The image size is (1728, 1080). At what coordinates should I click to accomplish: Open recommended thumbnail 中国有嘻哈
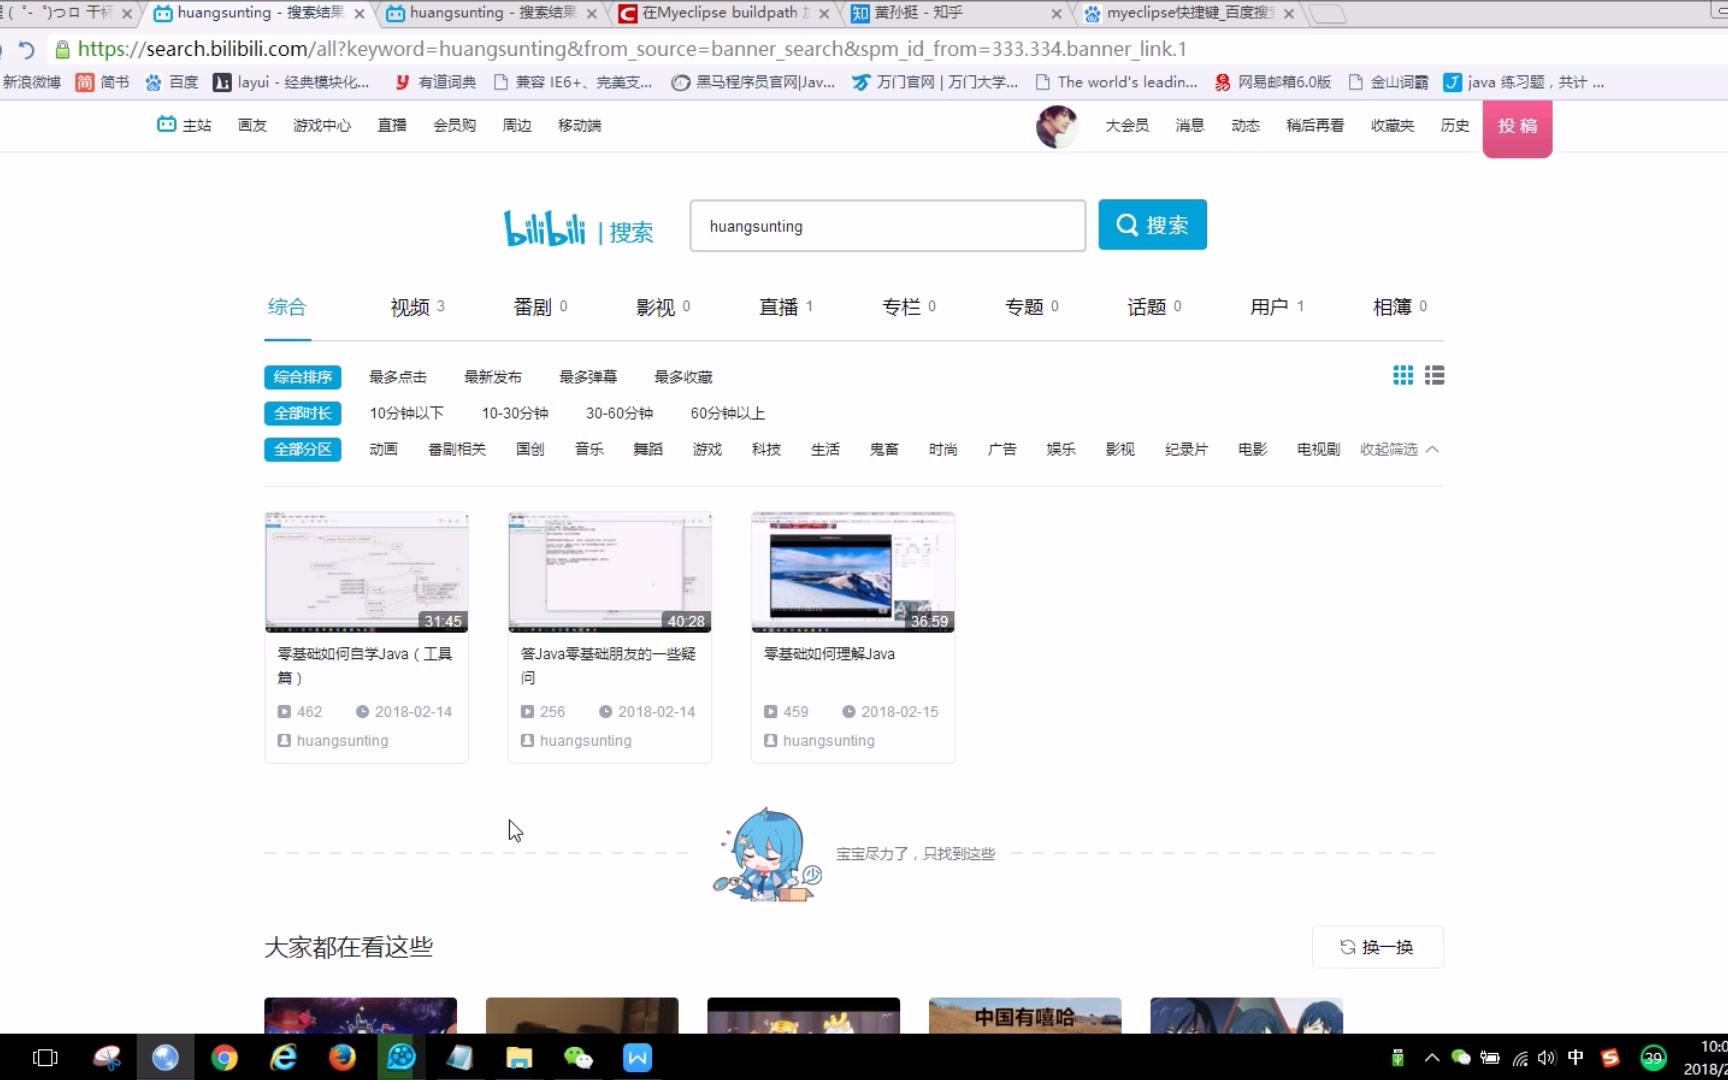point(1025,1015)
